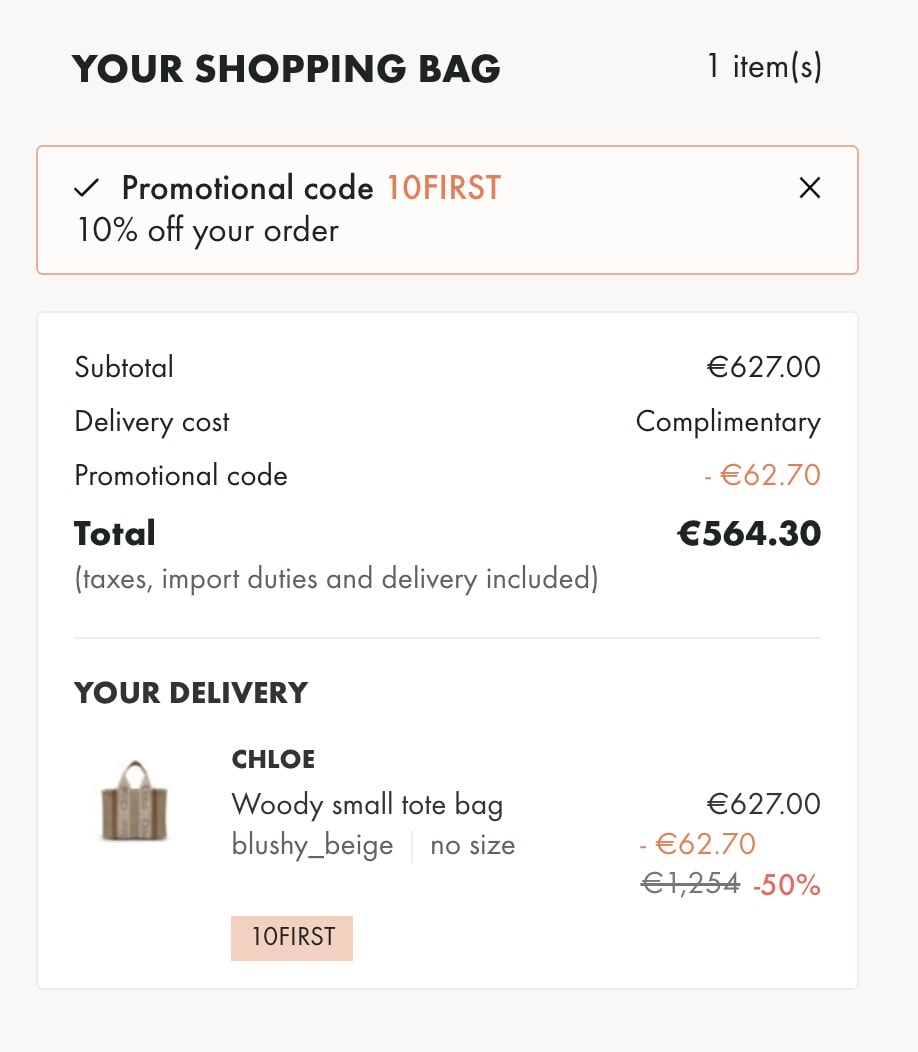
Task: Click the pink 10FIRST tag under product
Action: click(292, 938)
